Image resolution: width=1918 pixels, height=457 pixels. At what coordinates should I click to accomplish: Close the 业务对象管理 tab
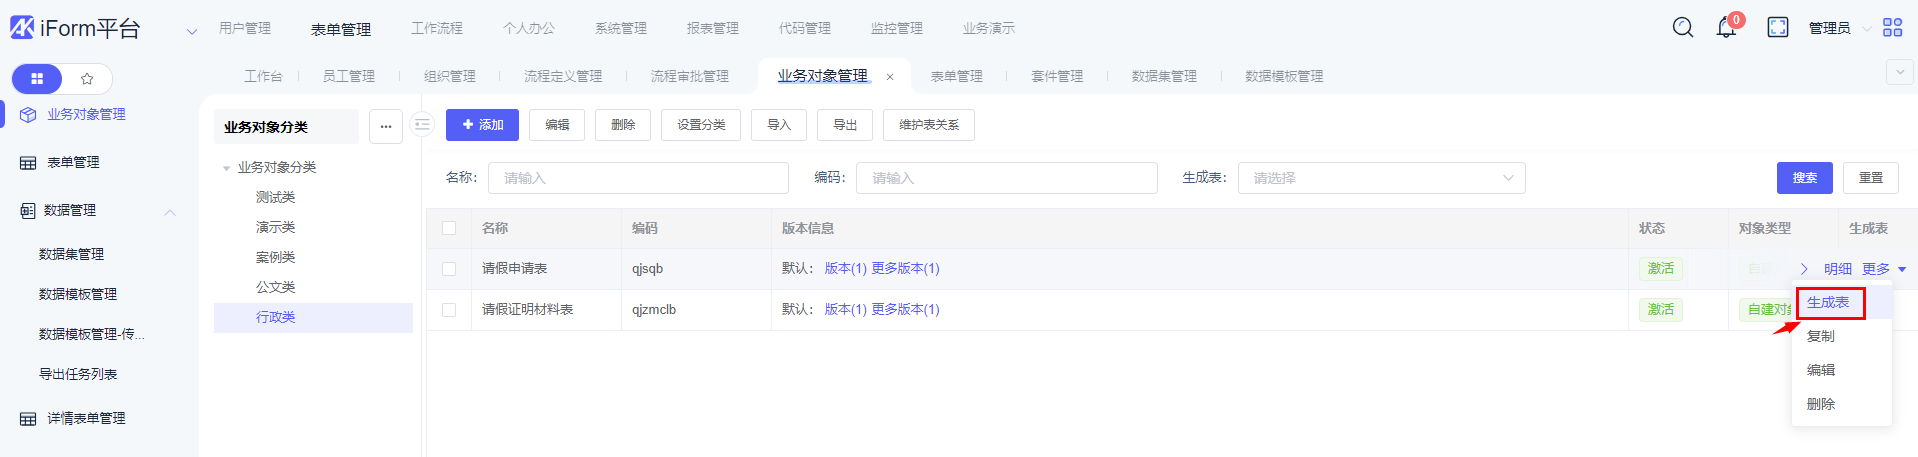(890, 77)
